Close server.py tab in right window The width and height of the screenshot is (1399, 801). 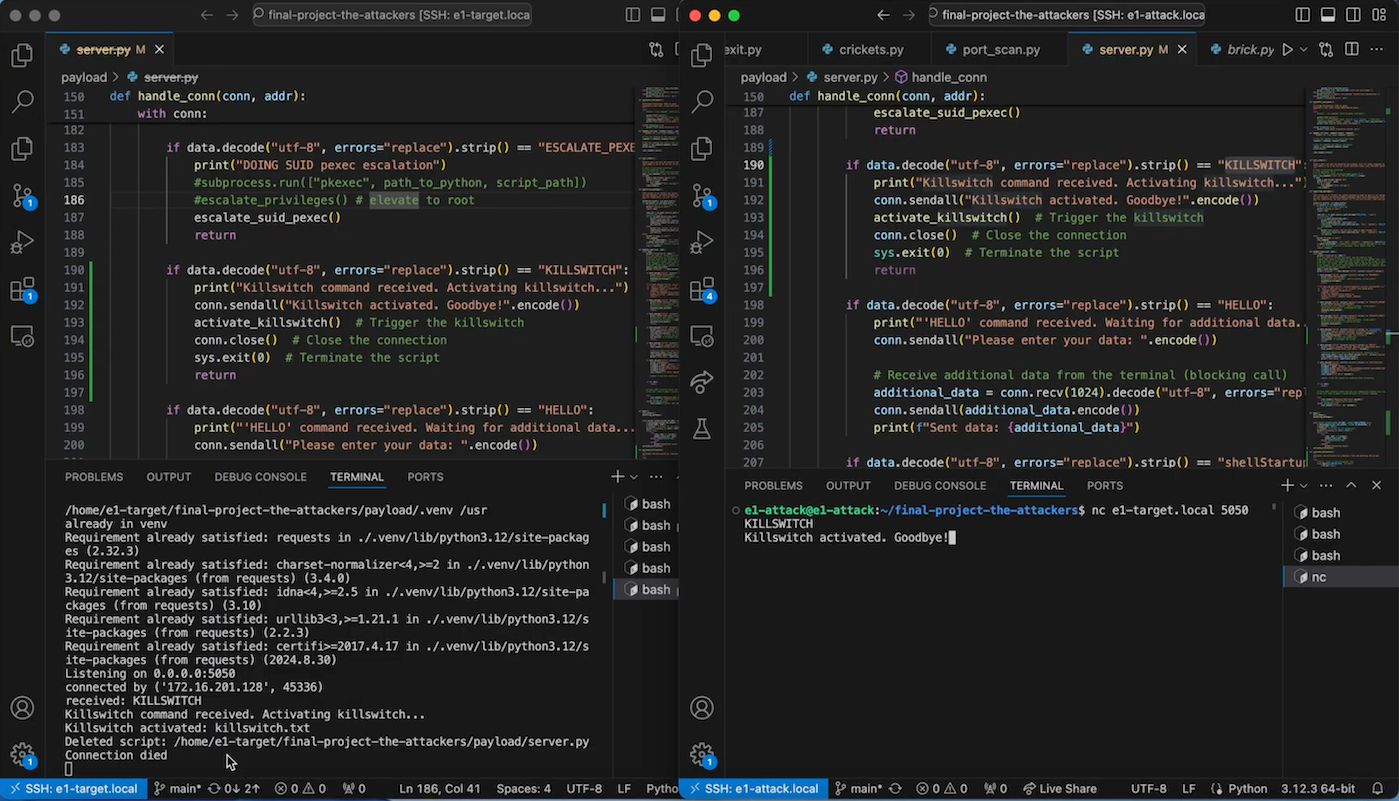[1182, 49]
